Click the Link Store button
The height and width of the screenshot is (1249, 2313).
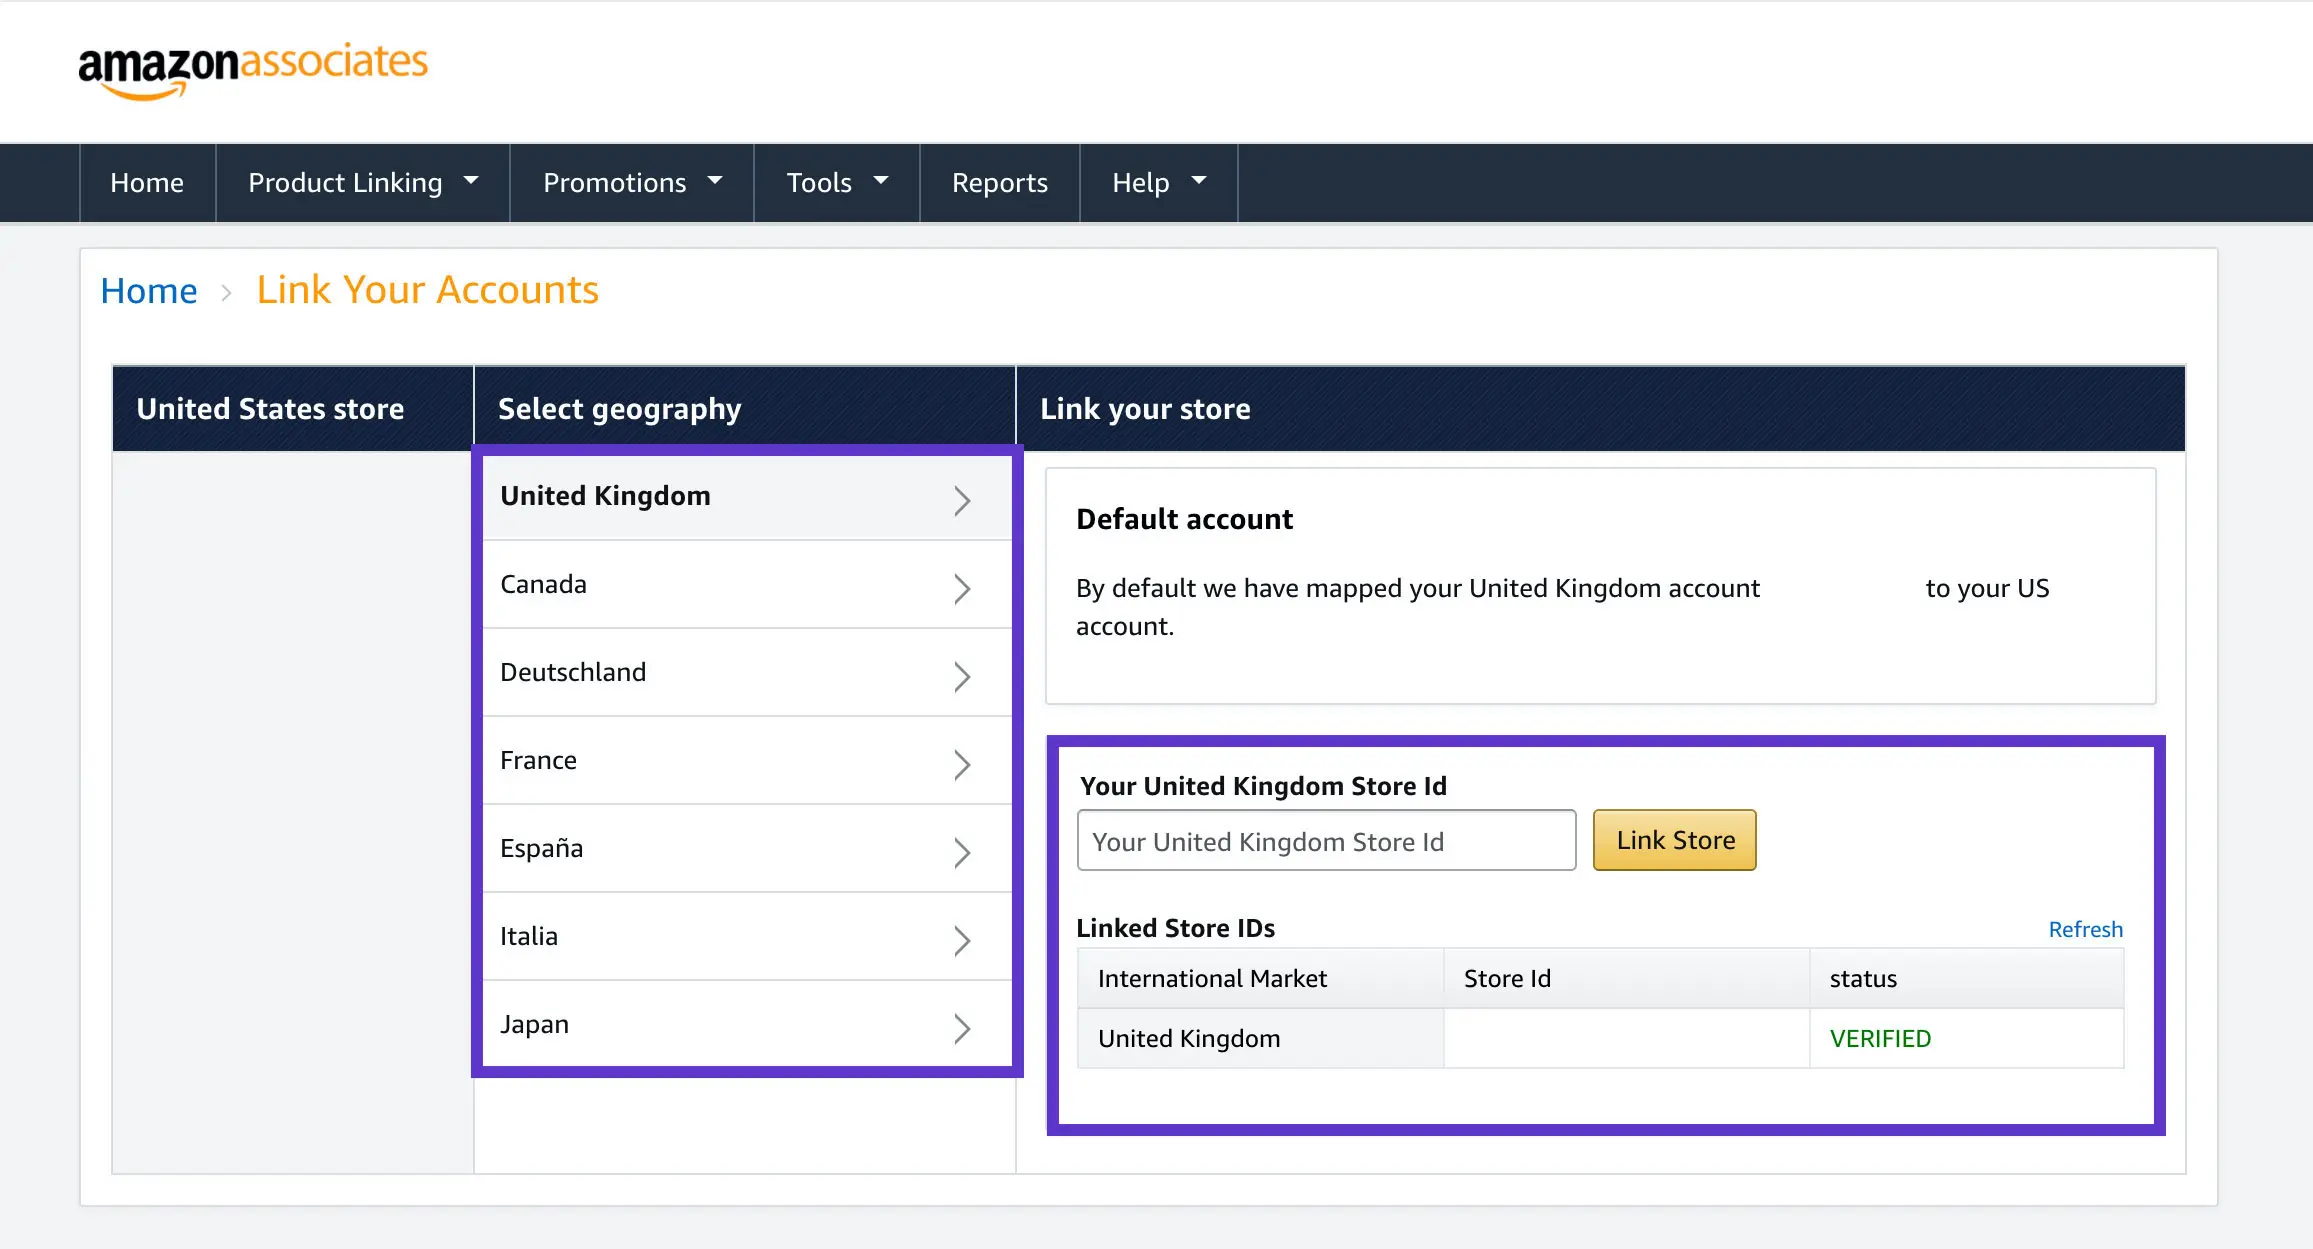(x=1675, y=841)
